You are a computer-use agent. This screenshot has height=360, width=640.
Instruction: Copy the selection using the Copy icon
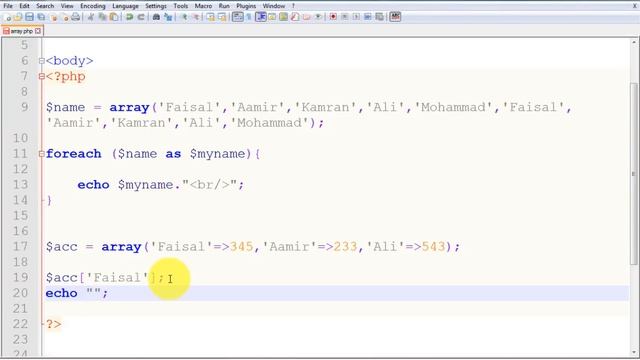(x=102, y=17)
